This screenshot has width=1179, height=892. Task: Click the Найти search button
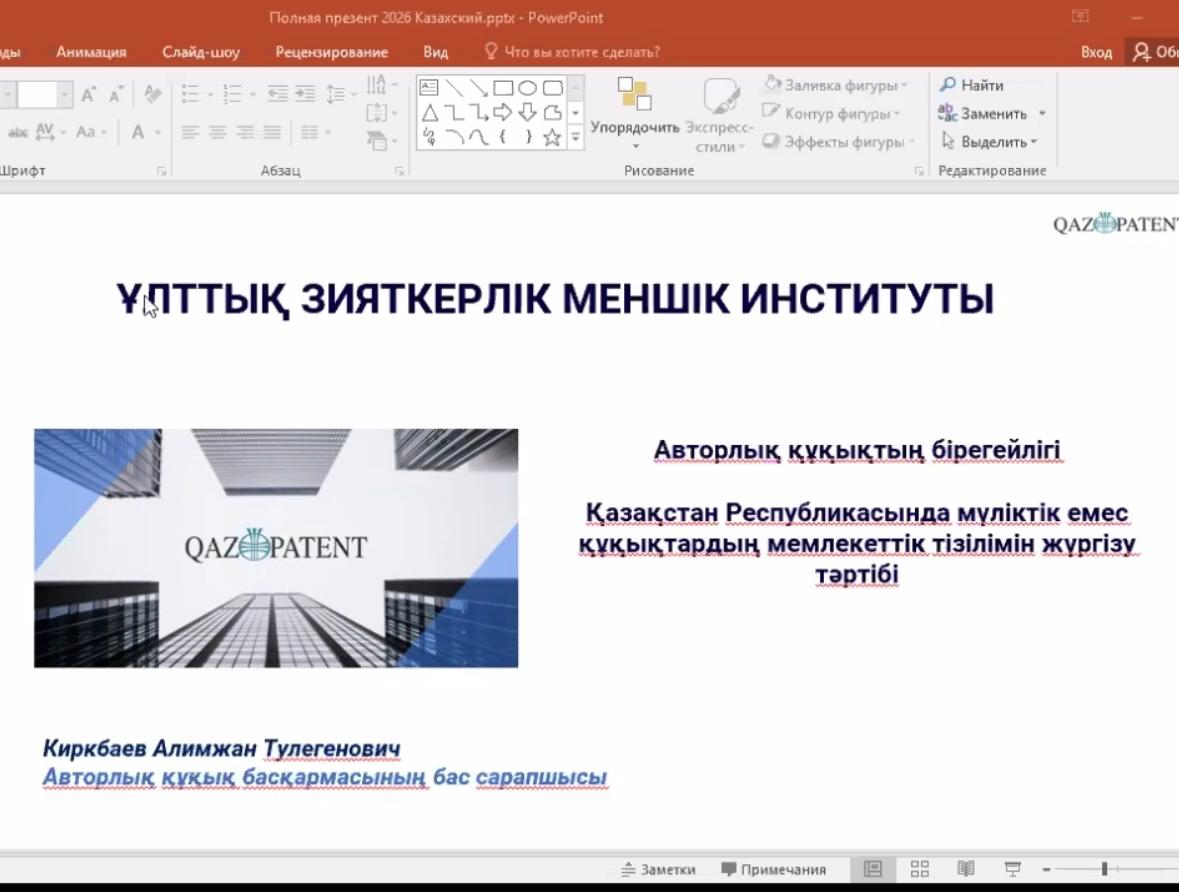pos(972,85)
